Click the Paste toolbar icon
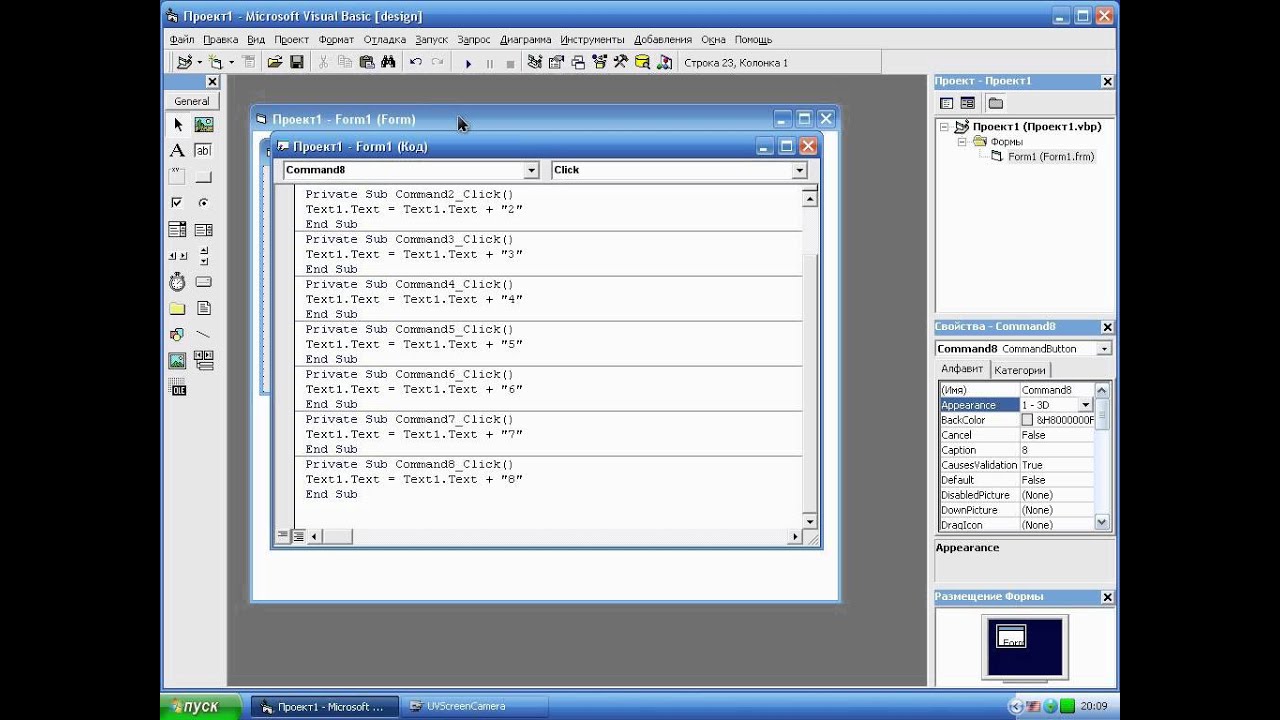 point(366,62)
